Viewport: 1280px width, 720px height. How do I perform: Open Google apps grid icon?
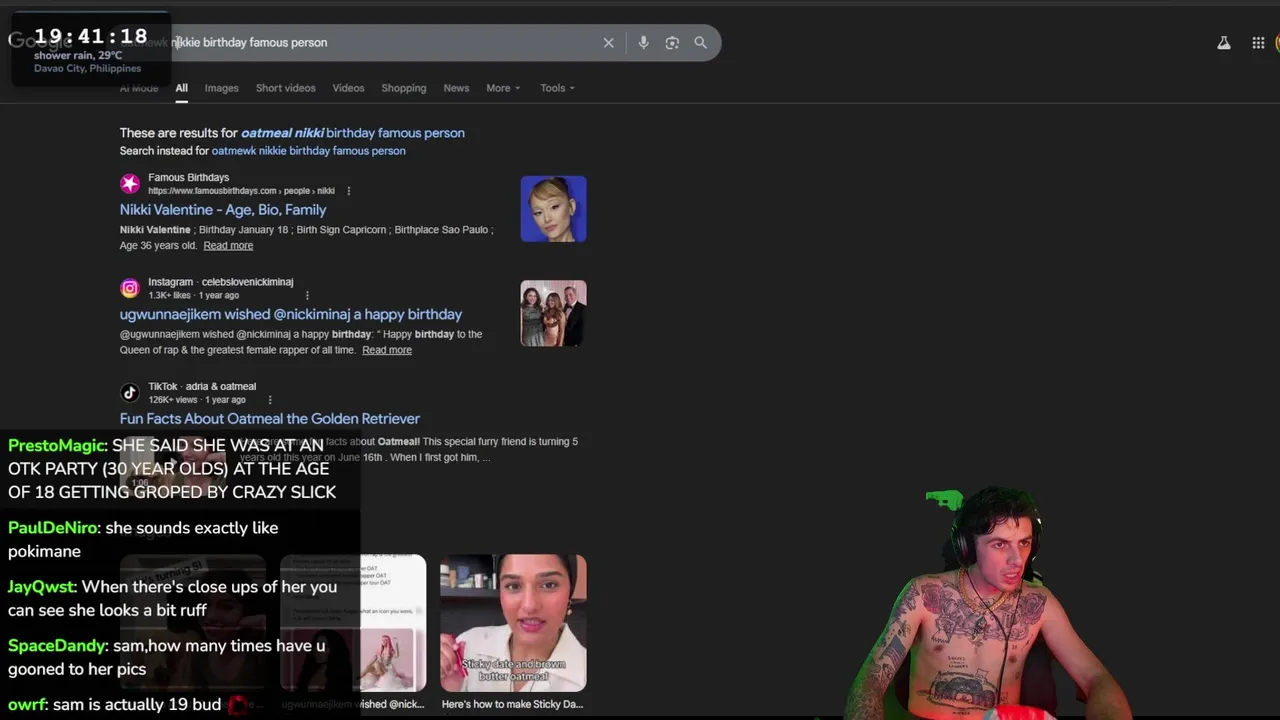tap(1258, 43)
